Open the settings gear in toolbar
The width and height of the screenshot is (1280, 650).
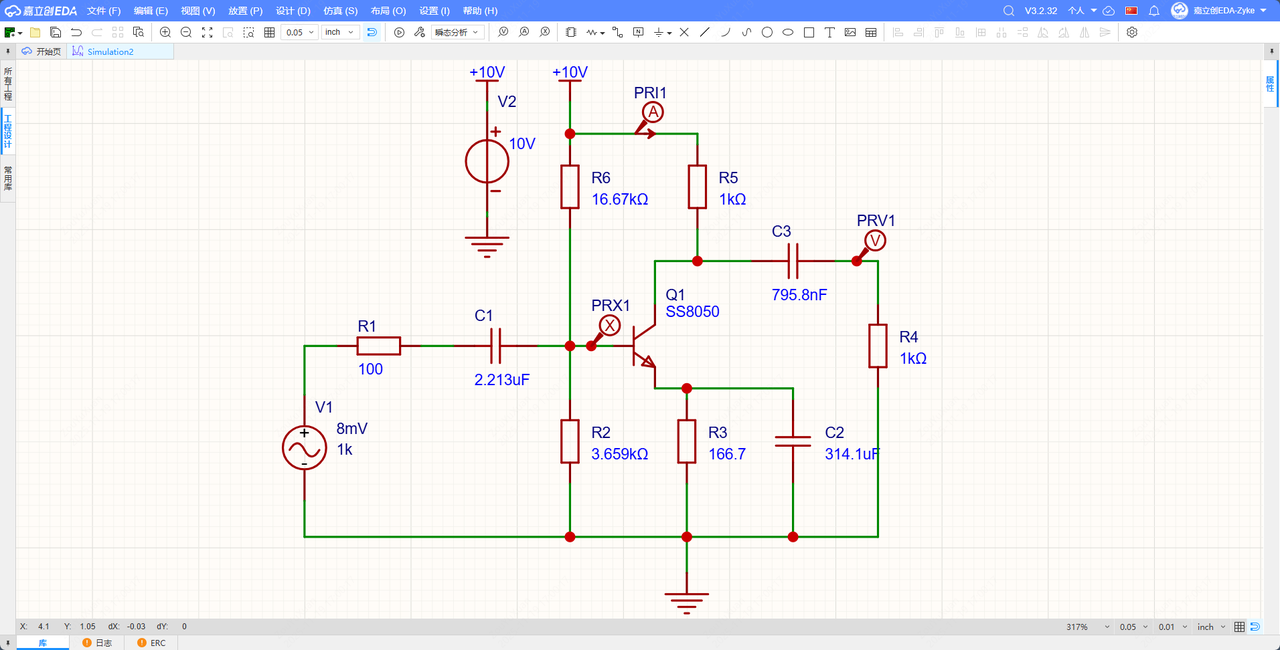(1132, 32)
